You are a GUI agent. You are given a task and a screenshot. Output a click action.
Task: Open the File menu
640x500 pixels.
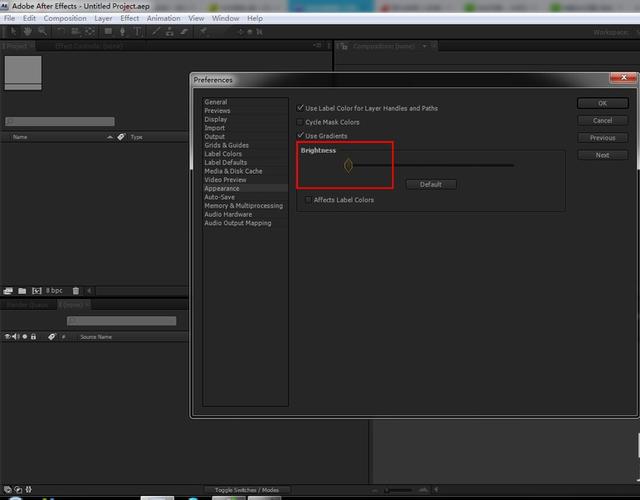[9, 18]
